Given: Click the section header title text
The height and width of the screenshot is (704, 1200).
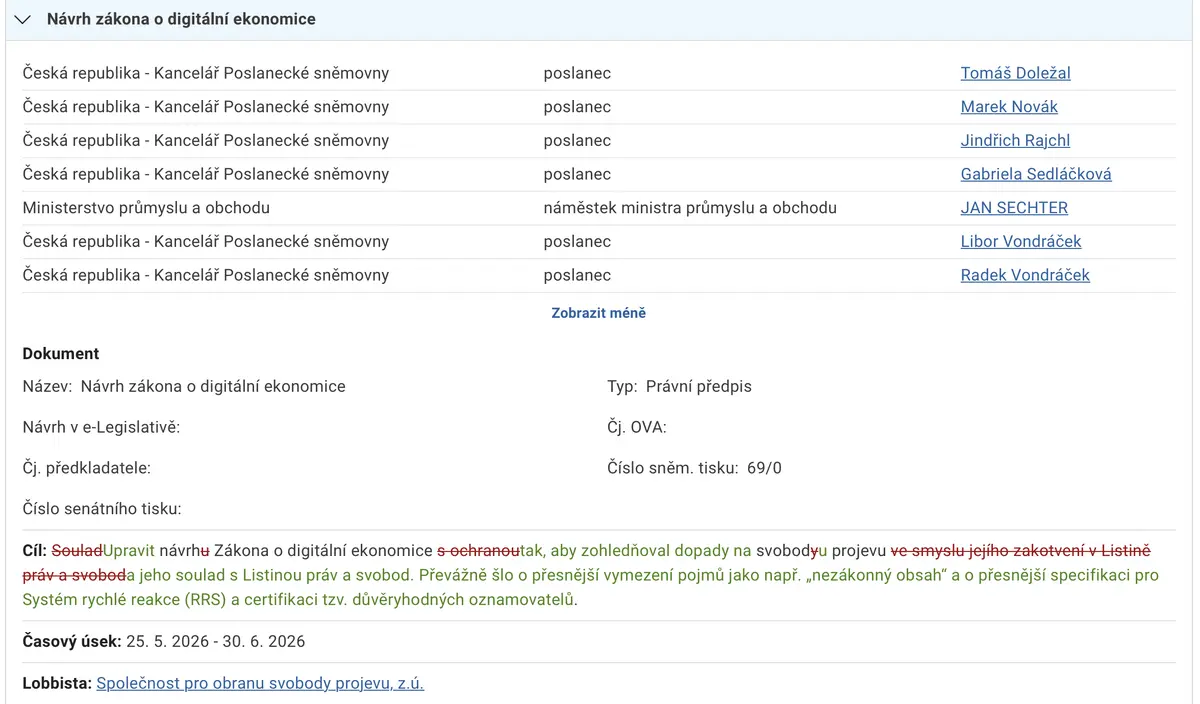Looking at the screenshot, I should (x=181, y=20).
